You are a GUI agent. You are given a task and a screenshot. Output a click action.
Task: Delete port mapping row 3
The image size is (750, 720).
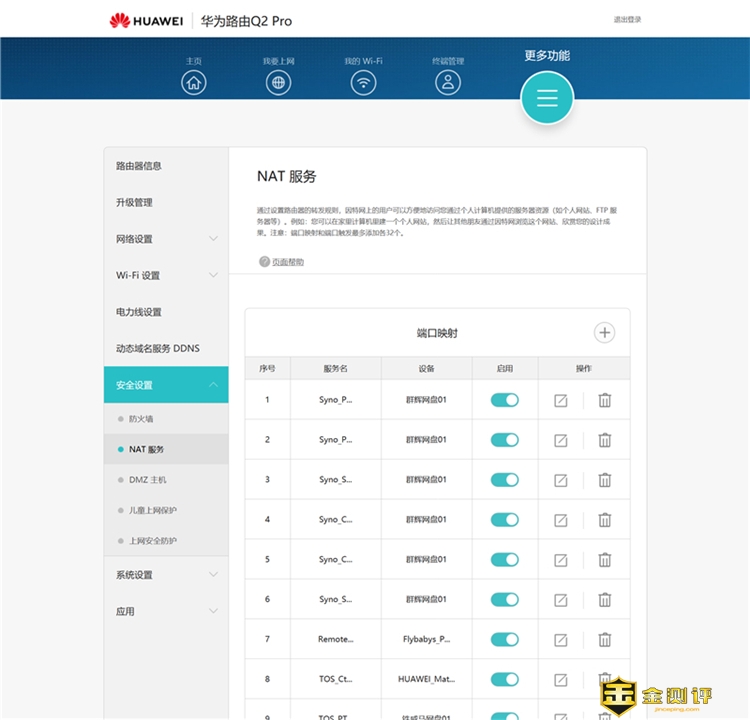pos(605,480)
